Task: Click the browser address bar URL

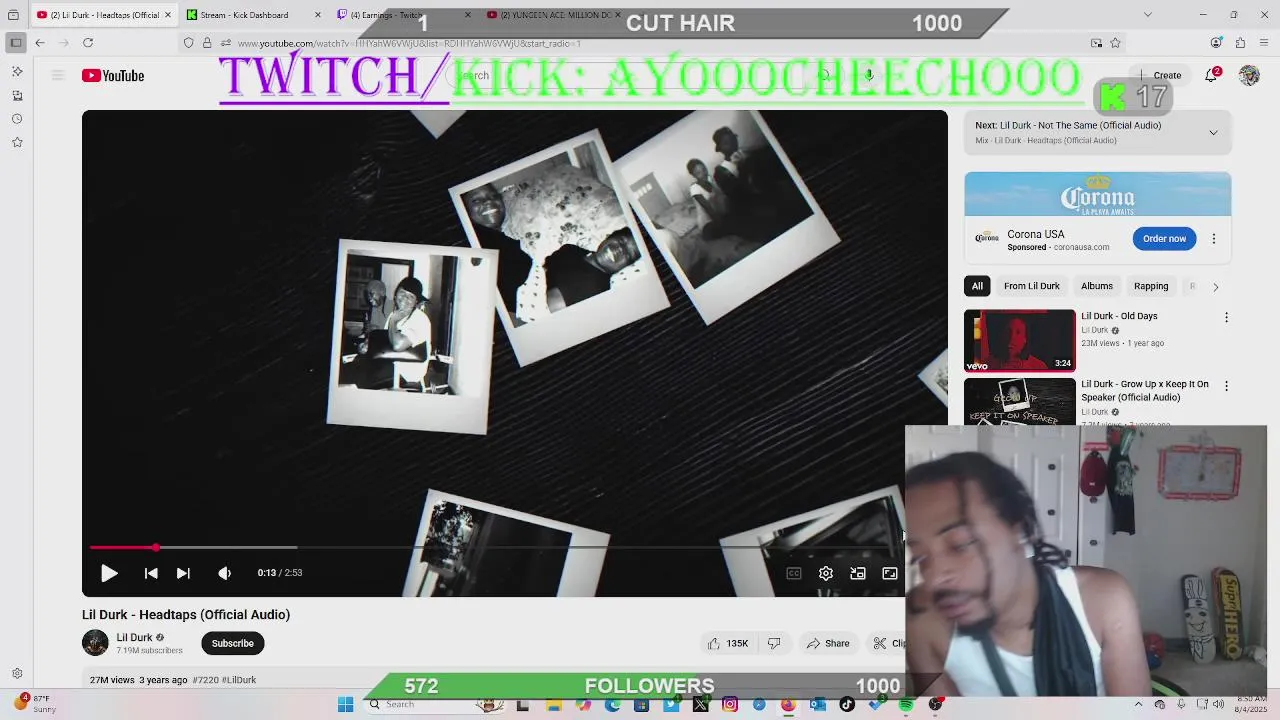Action: pos(409,43)
